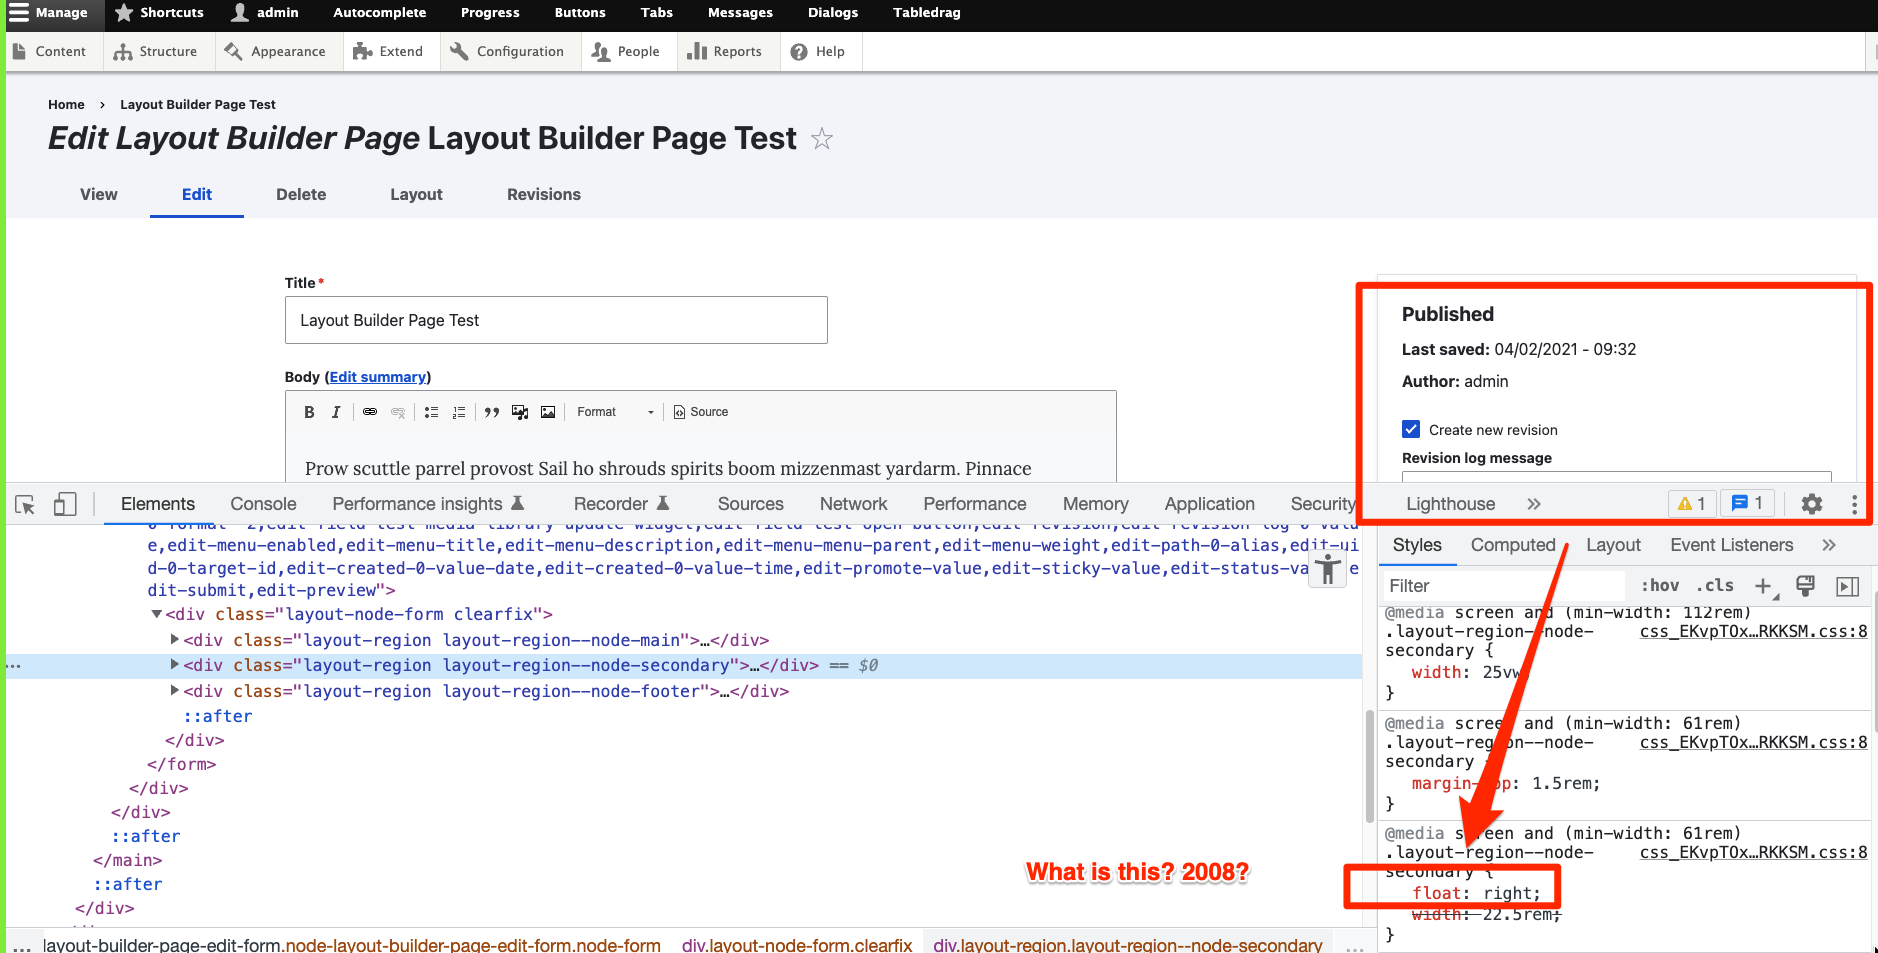Toggle element state with the :hov button
1878x953 pixels.
point(1659,585)
